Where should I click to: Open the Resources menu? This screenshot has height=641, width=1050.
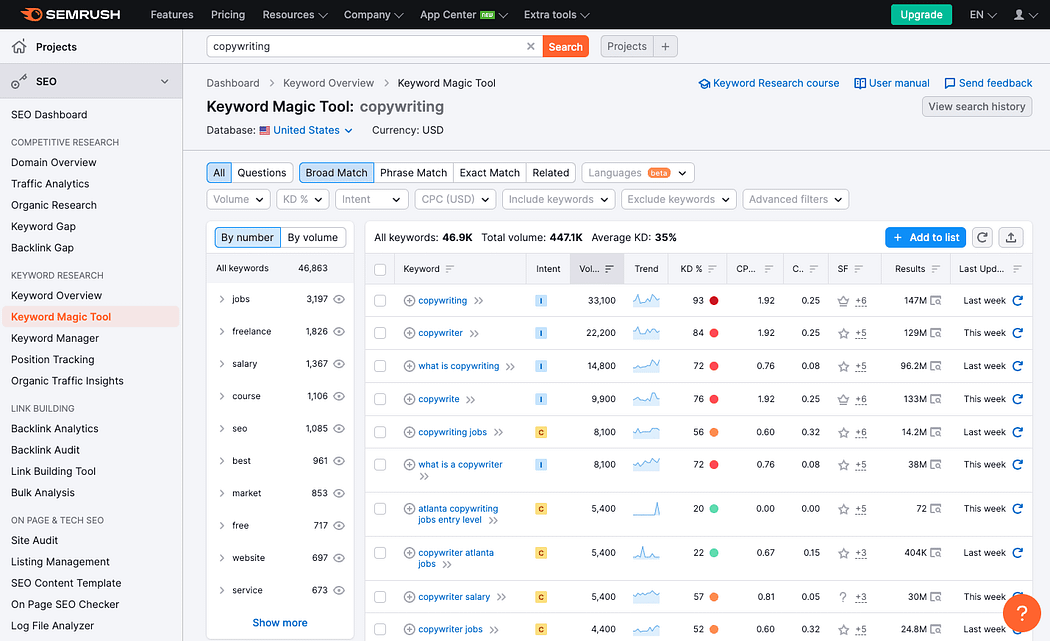coord(295,15)
